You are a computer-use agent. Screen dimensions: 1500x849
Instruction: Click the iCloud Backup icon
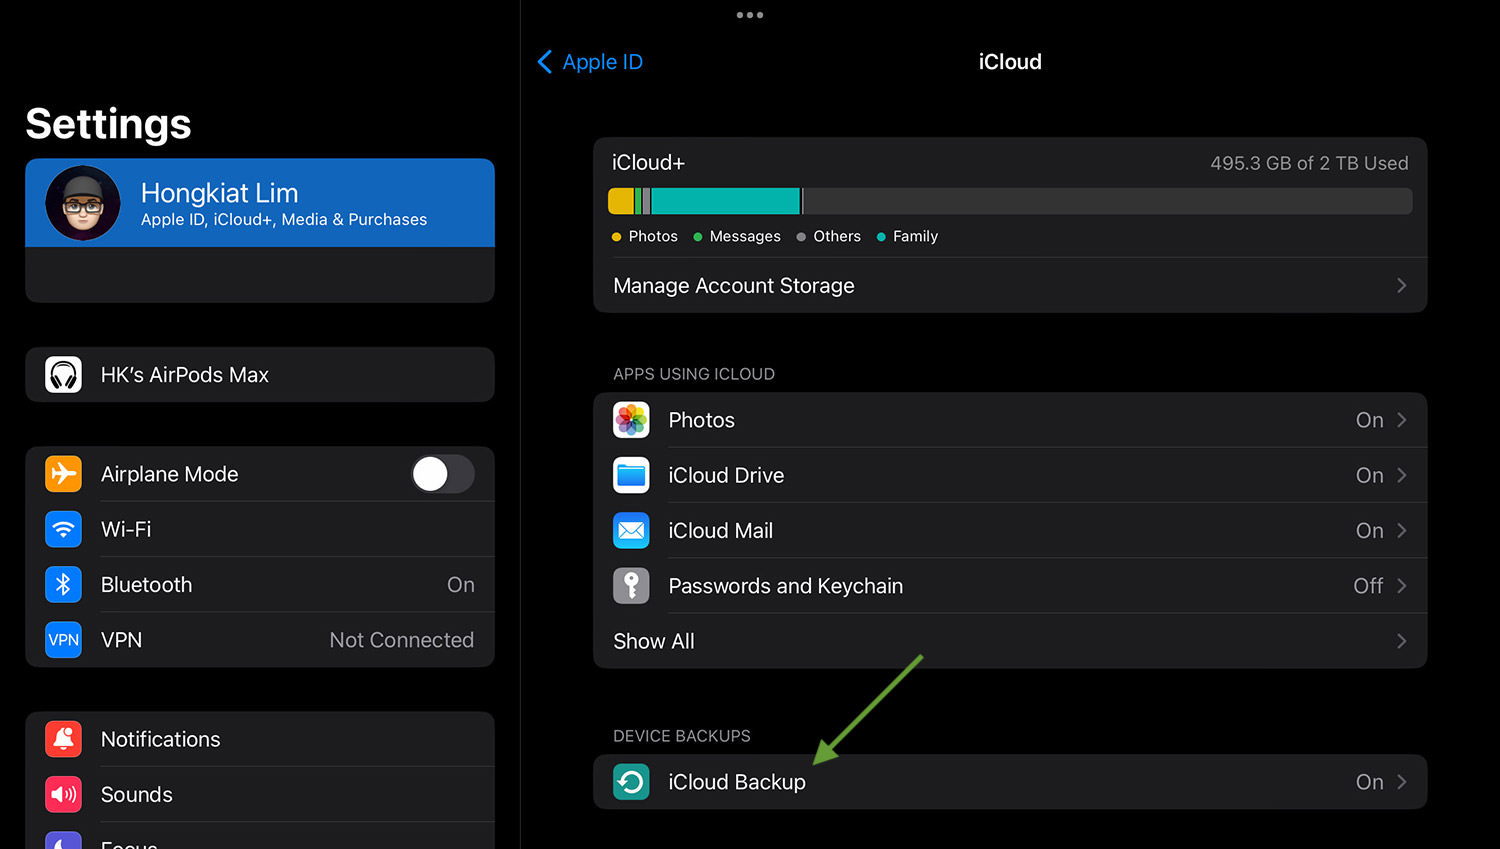pos(631,782)
